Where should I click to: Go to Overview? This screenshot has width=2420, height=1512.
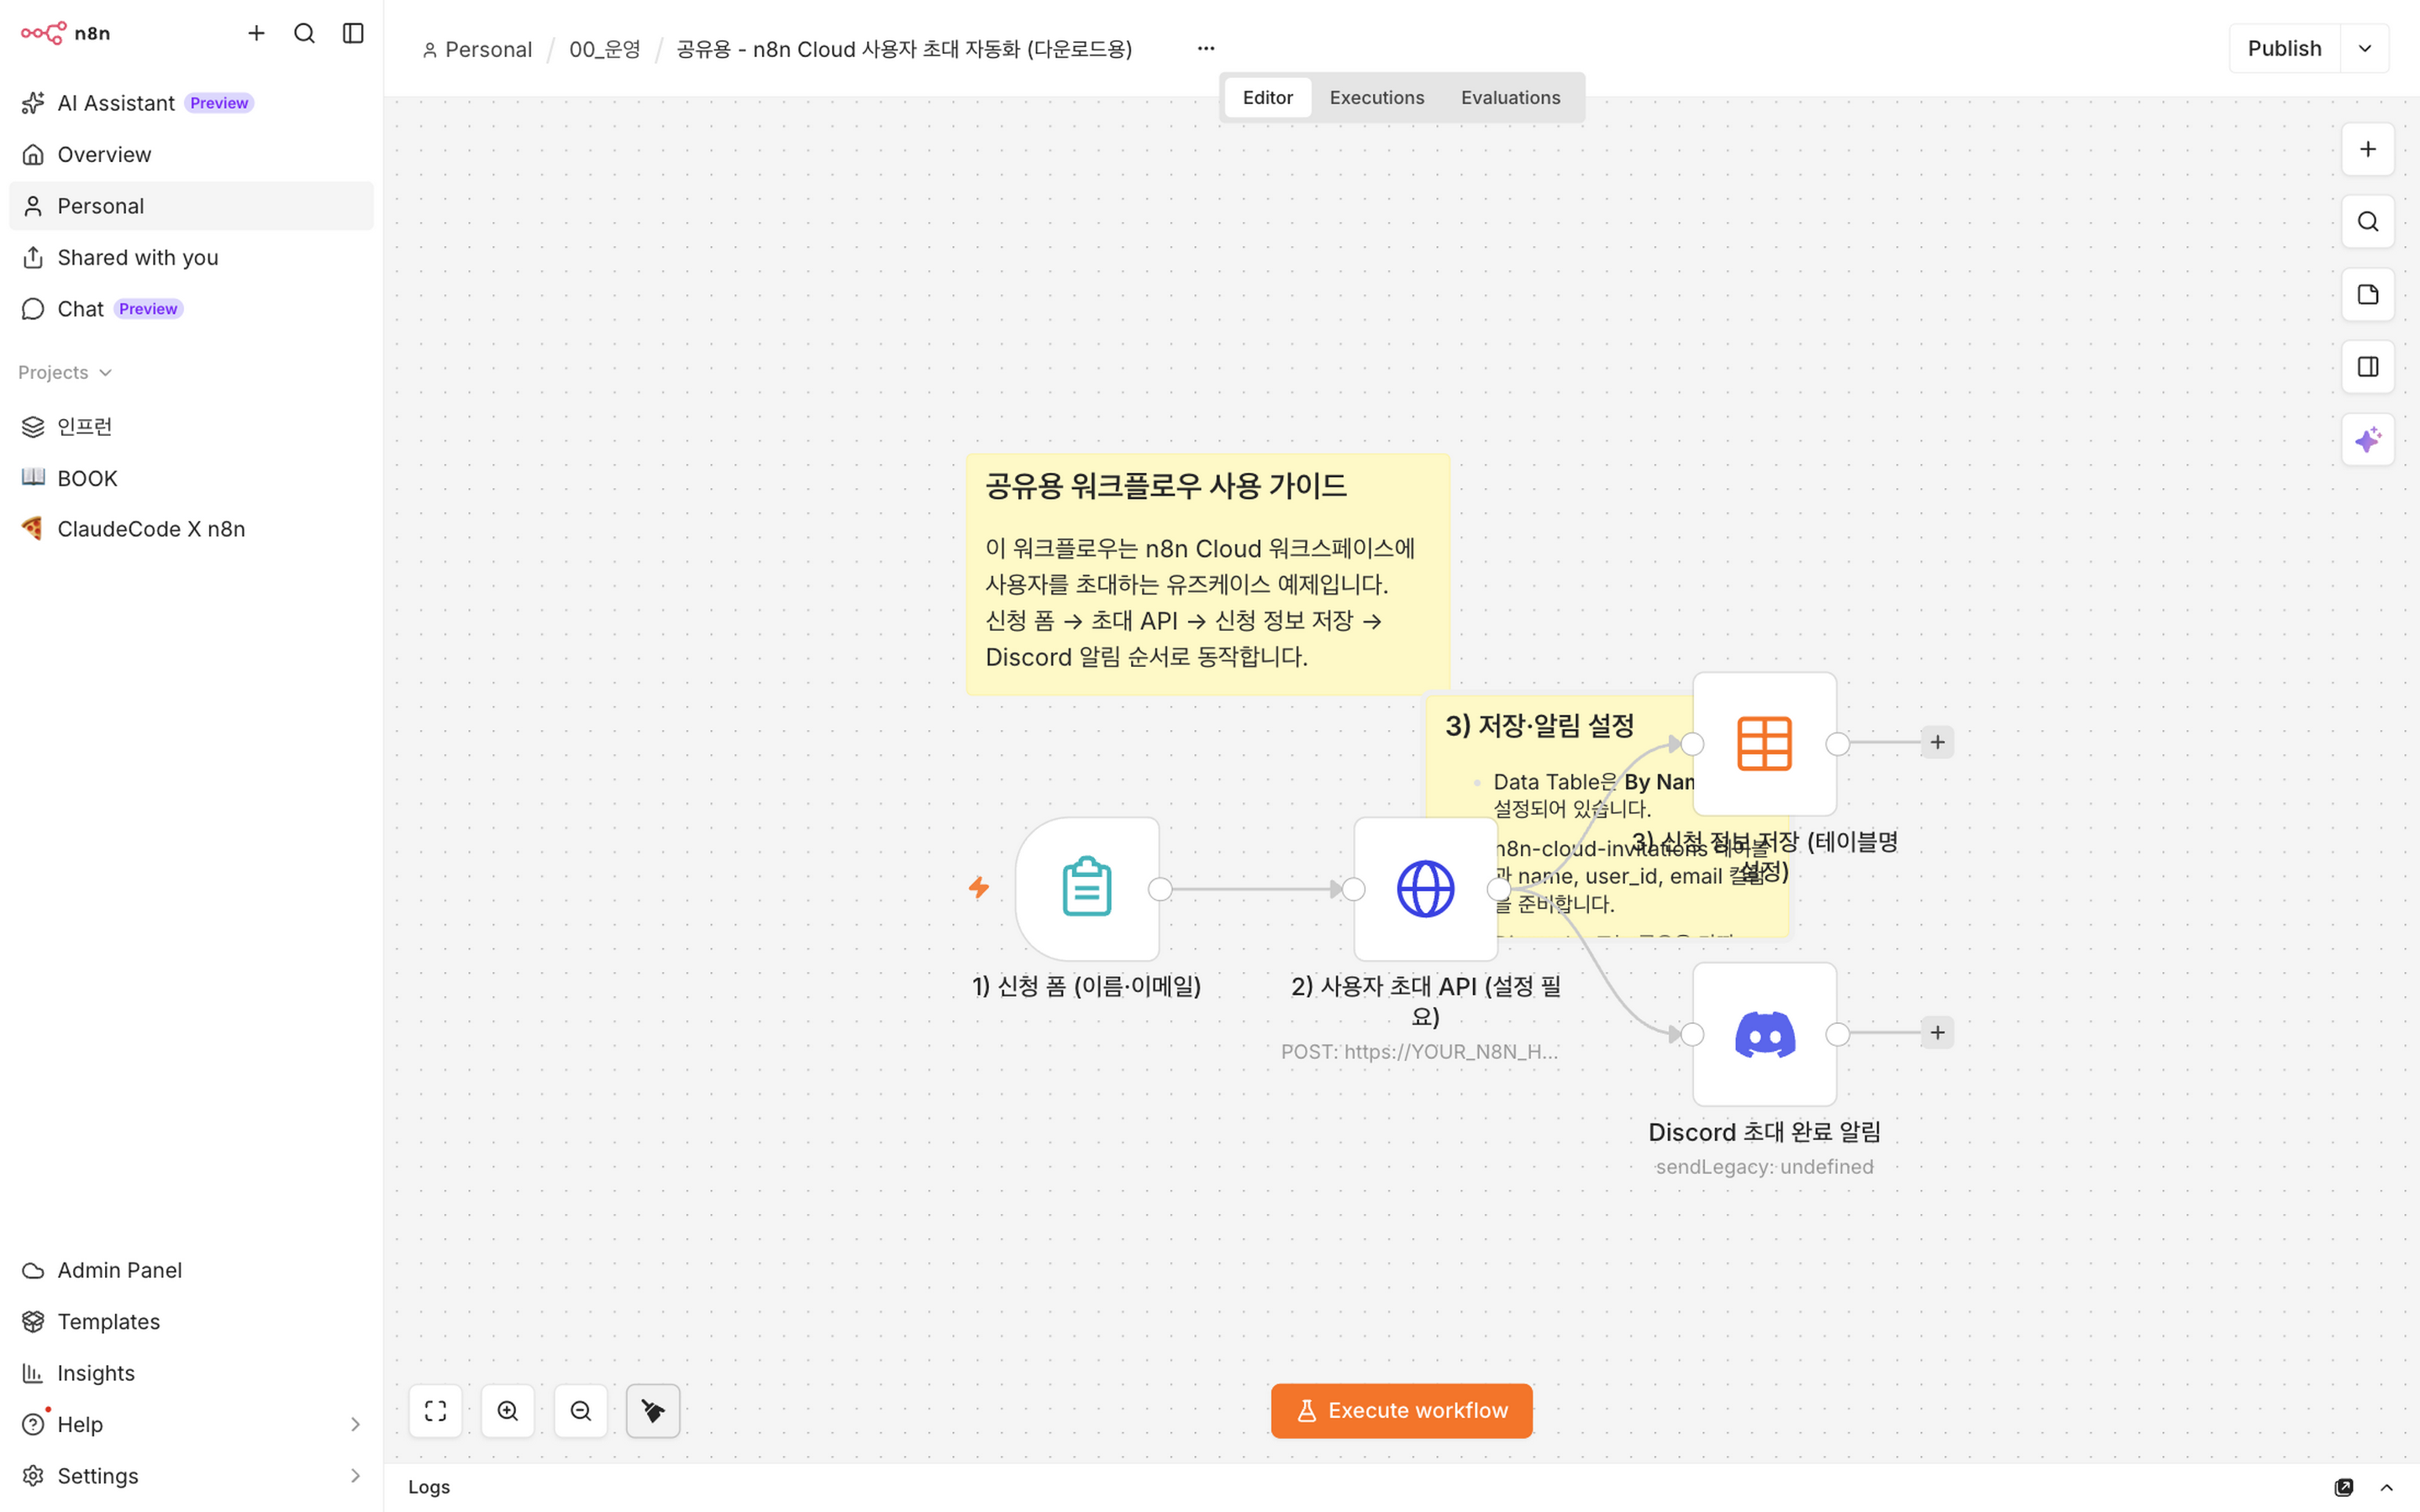(191, 154)
